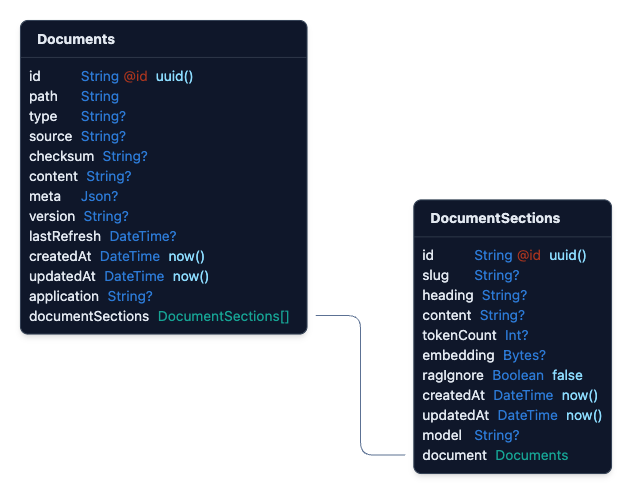Click the lastRefresh field name
The image size is (632, 494).
tap(65, 236)
